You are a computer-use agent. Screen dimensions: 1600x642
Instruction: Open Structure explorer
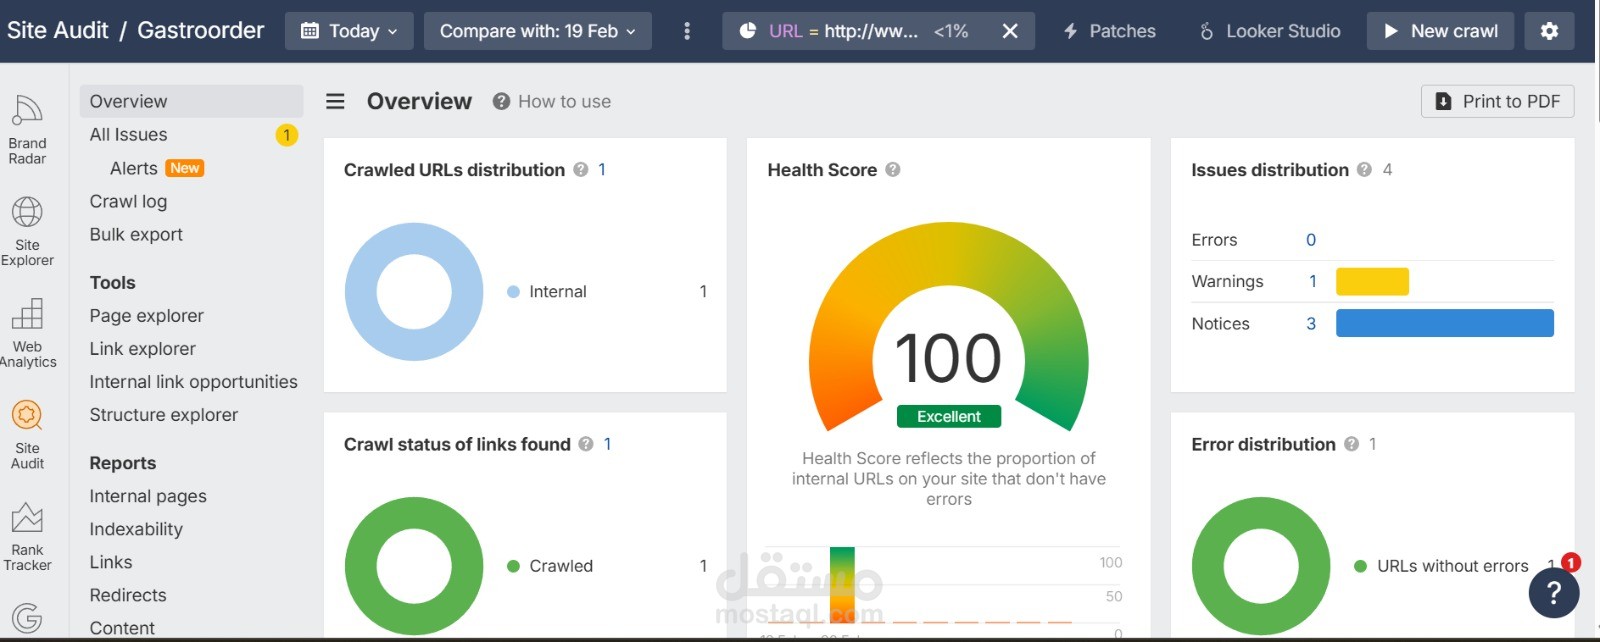(163, 414)
